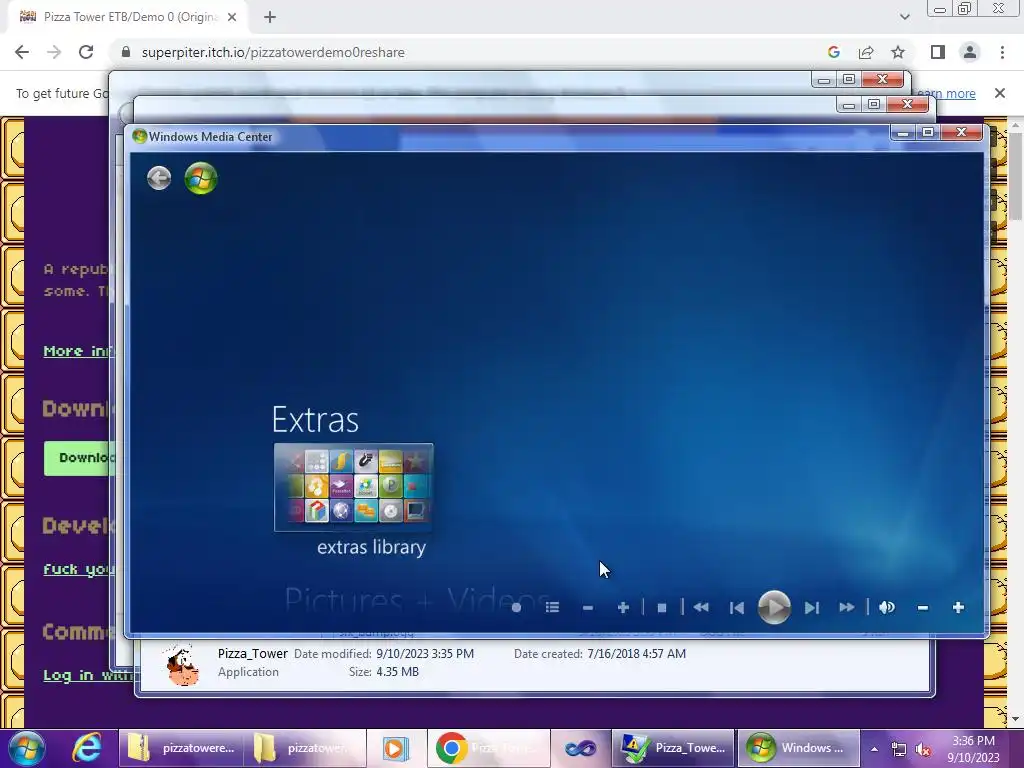
Task: Open Google icon in address bar
Action: [833, 52]
